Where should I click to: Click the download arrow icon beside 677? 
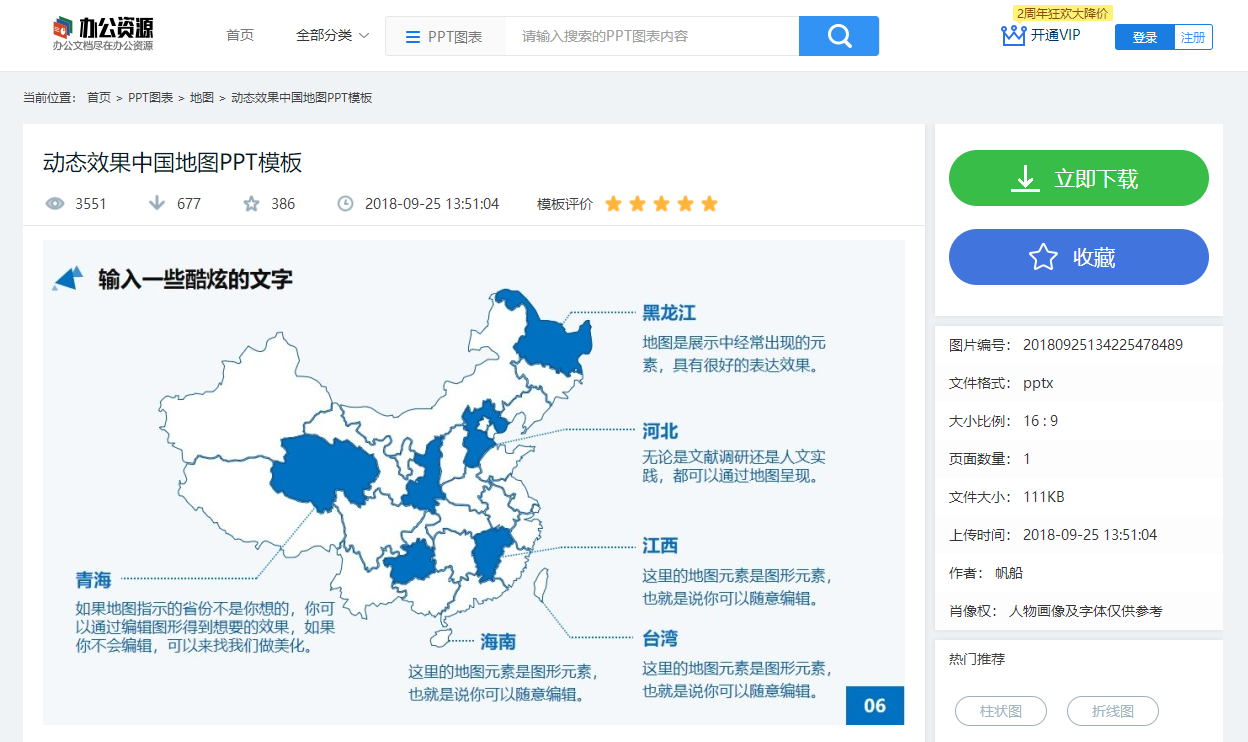tap(156, 204)
